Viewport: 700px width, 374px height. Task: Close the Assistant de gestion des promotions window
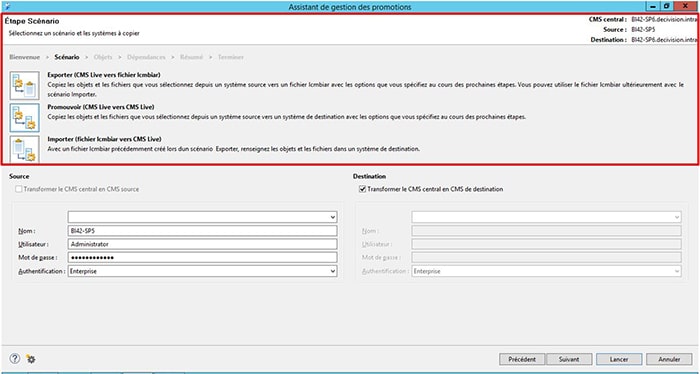pos(686,6)
